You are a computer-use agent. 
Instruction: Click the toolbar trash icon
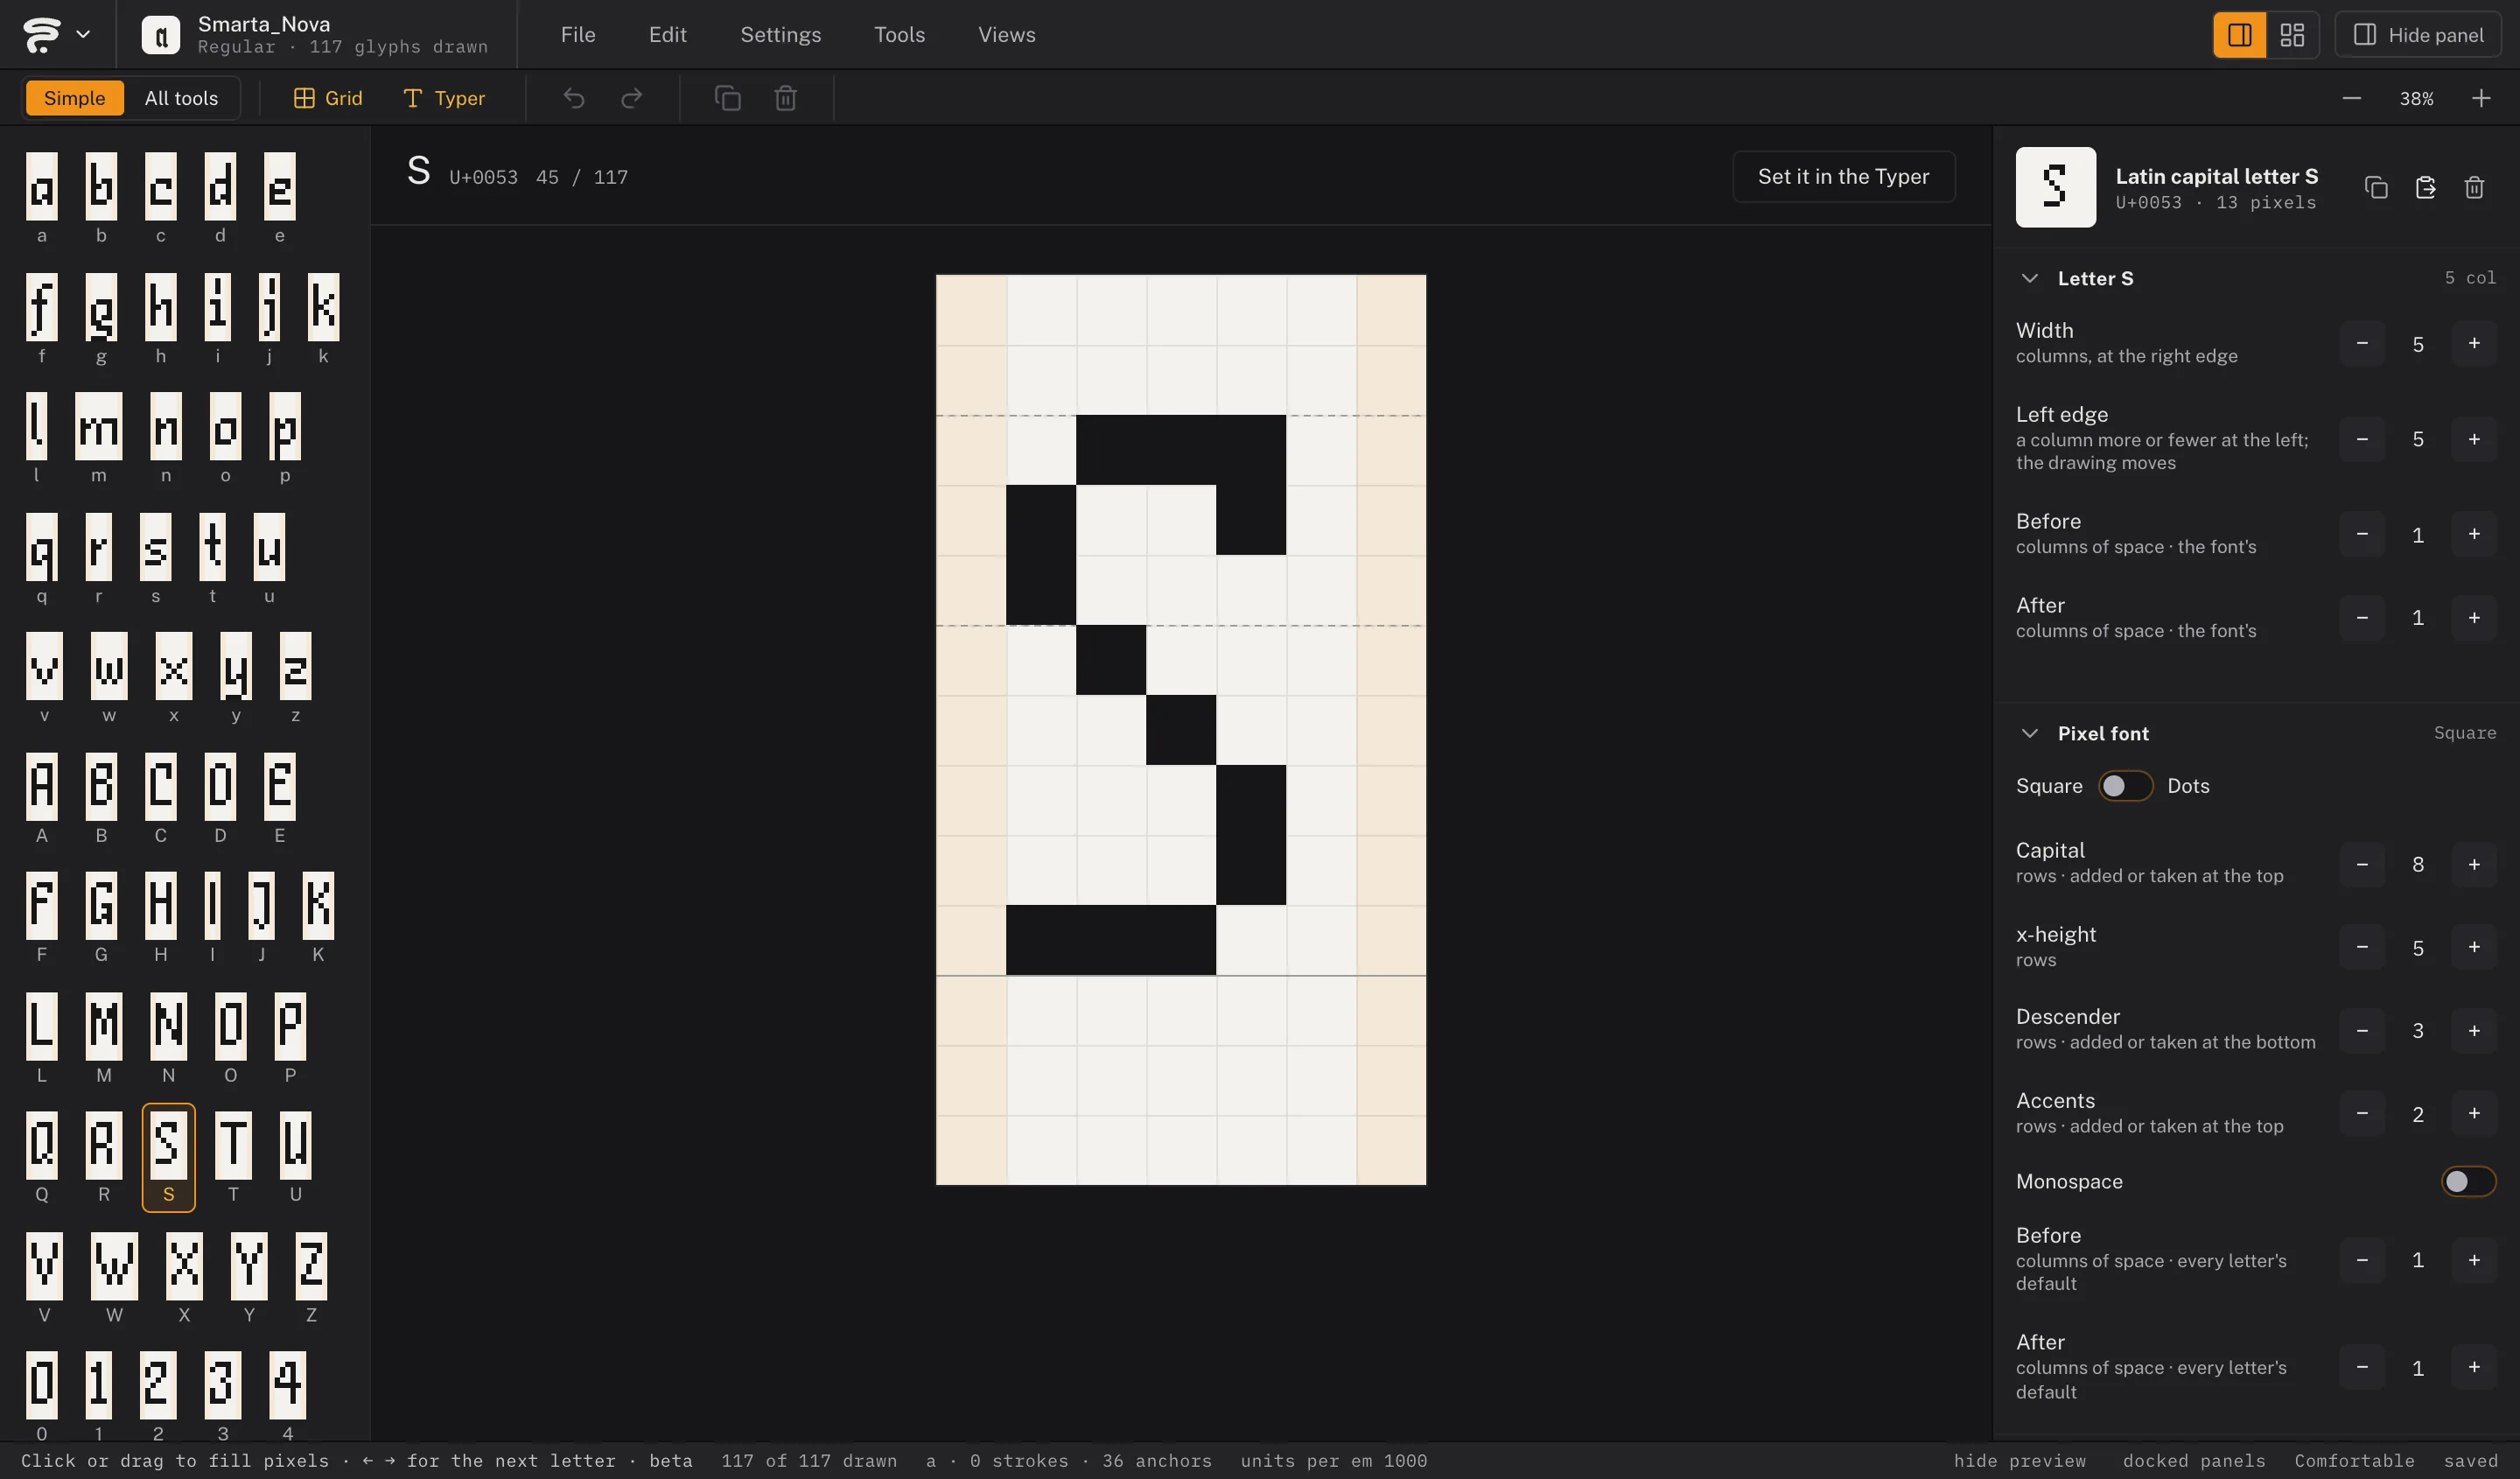pyautogui.click(x=786, y=98)
